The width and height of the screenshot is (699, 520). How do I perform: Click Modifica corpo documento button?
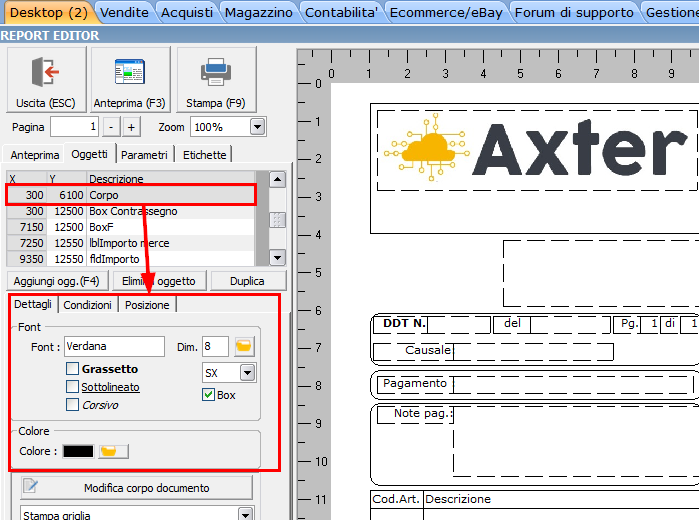point(136,487)
